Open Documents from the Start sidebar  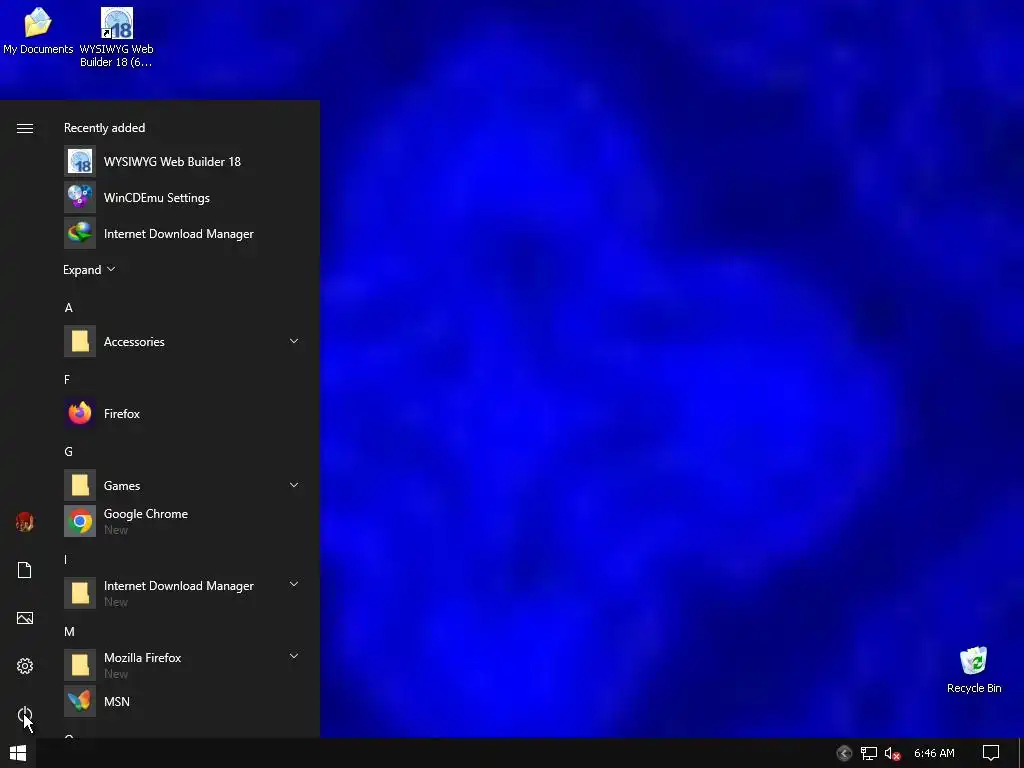(25, 570)
